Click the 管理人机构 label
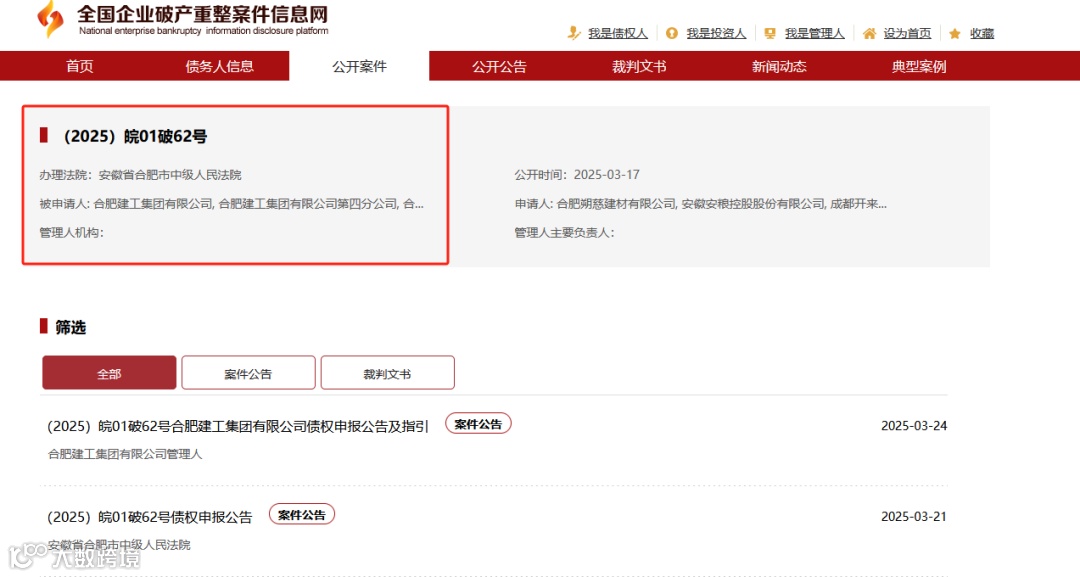This screenshot has height=577, width=1080. pos(71,233)
